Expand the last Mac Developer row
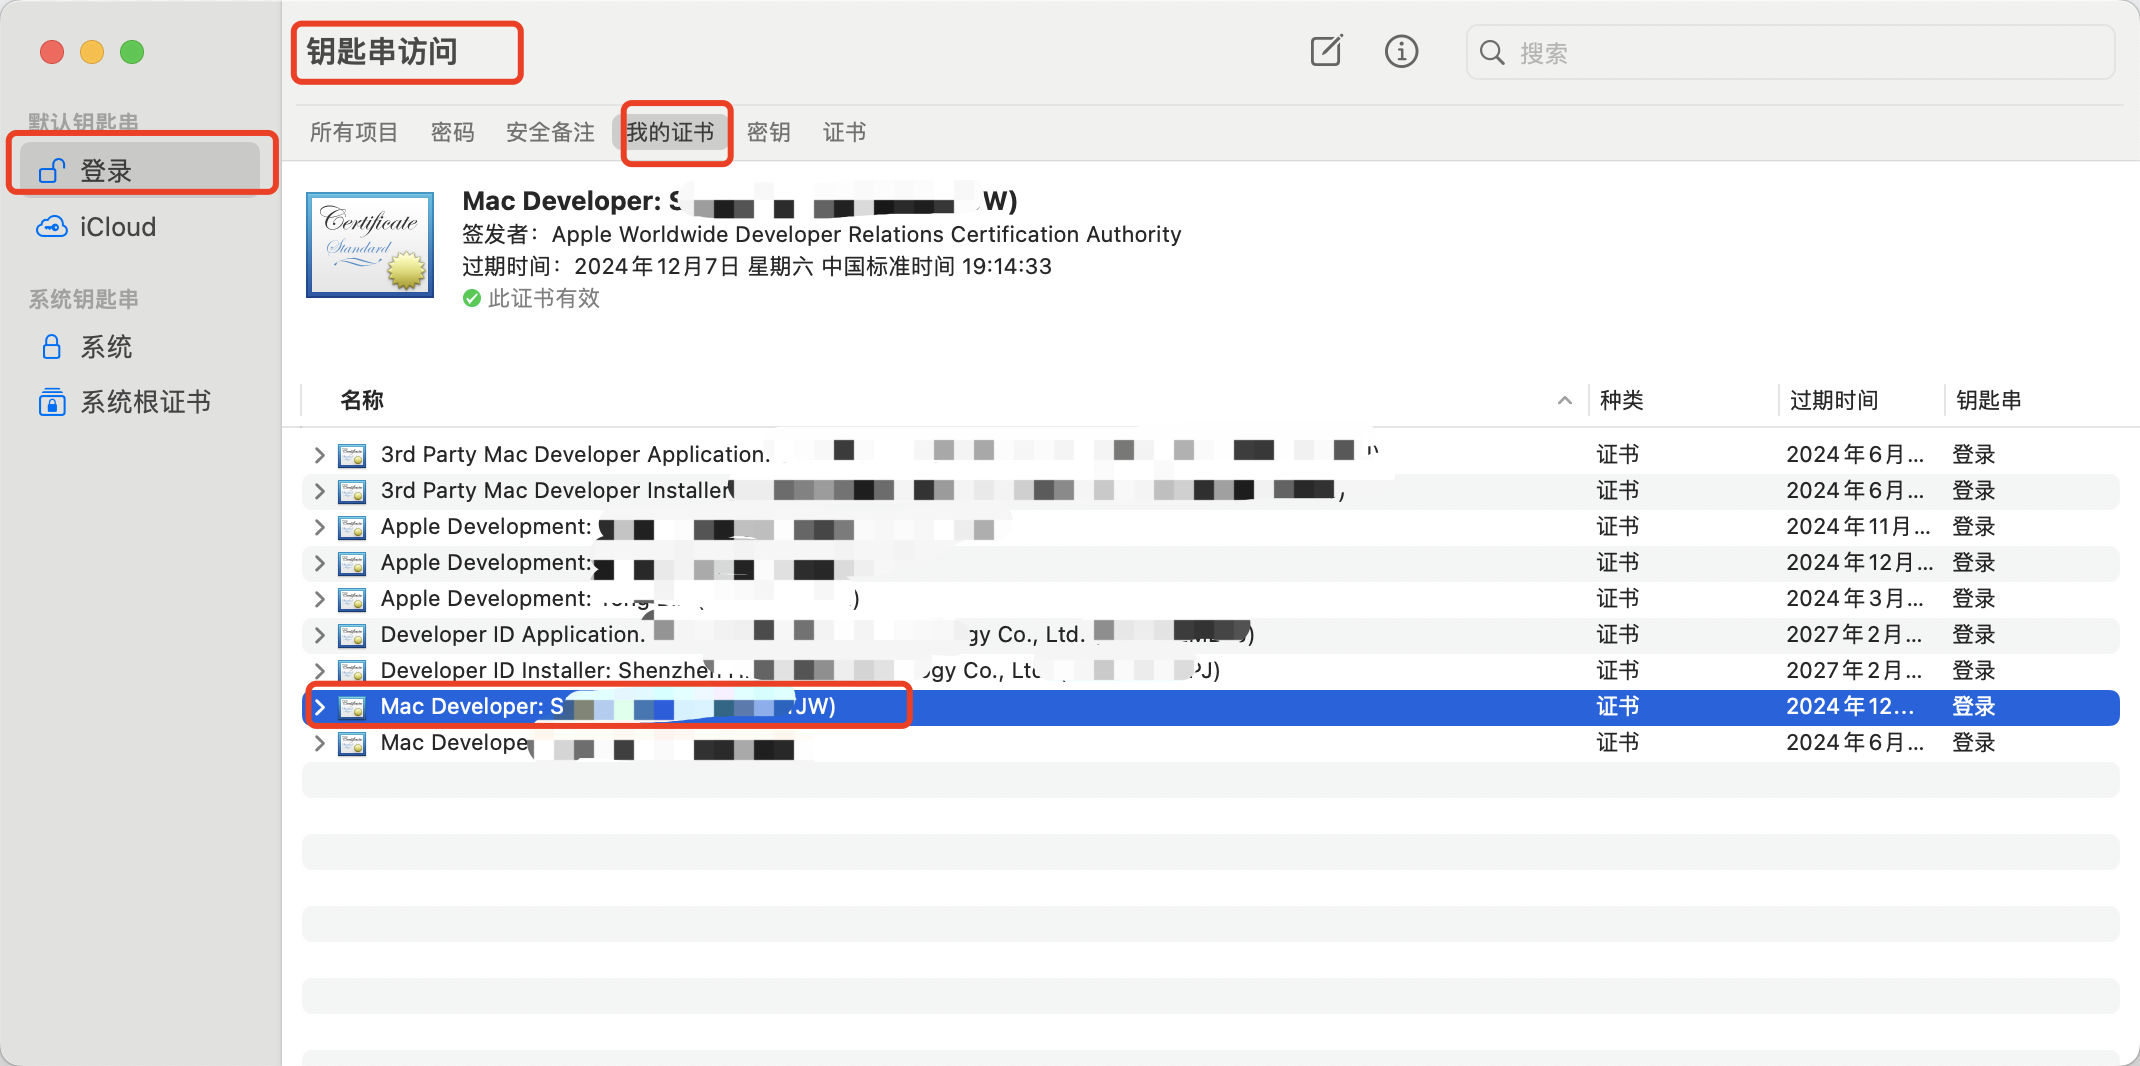The height and width of the screenshot is (1066, 2140). point(319,743)
